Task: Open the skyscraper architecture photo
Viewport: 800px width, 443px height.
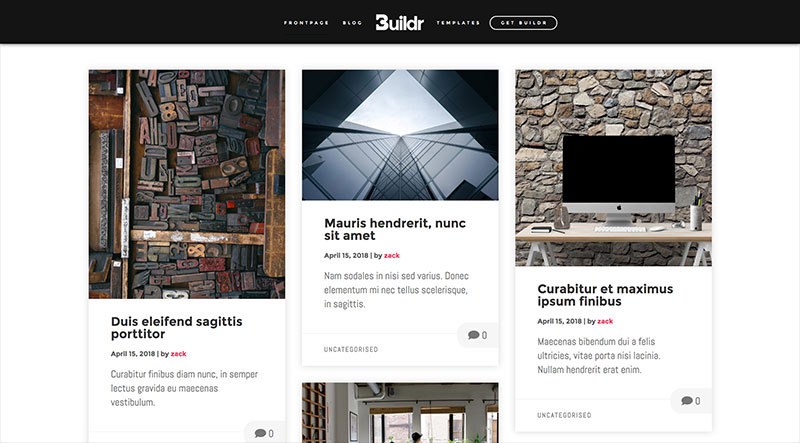Action: 400,135
